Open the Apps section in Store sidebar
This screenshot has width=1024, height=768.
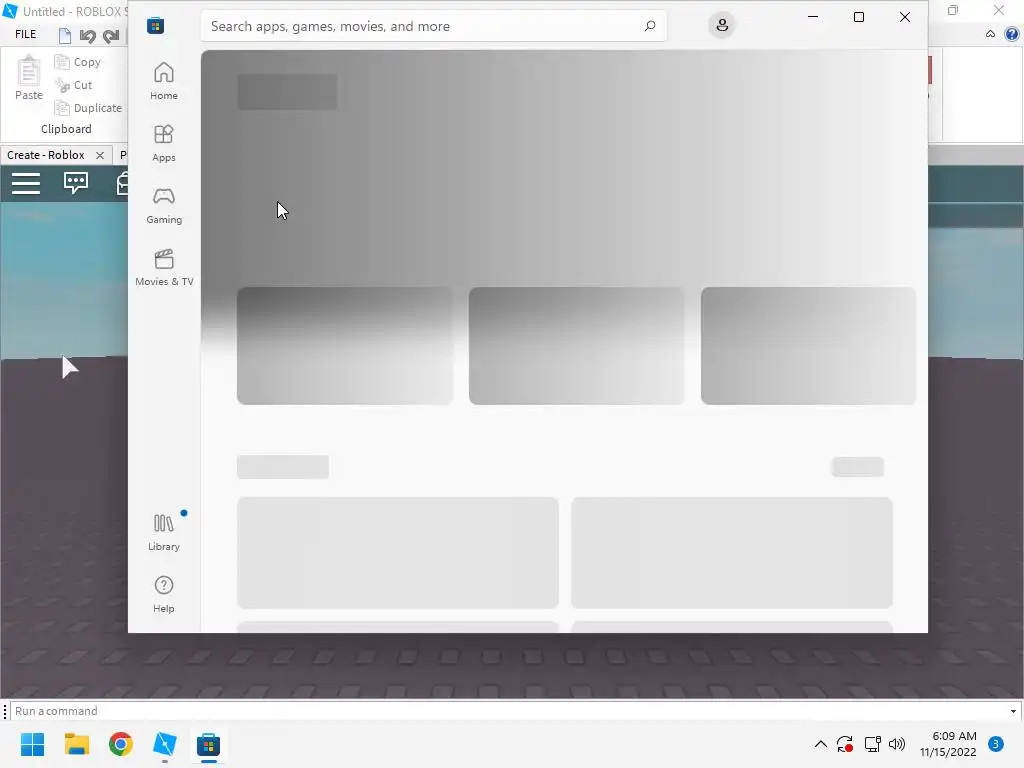164,143
